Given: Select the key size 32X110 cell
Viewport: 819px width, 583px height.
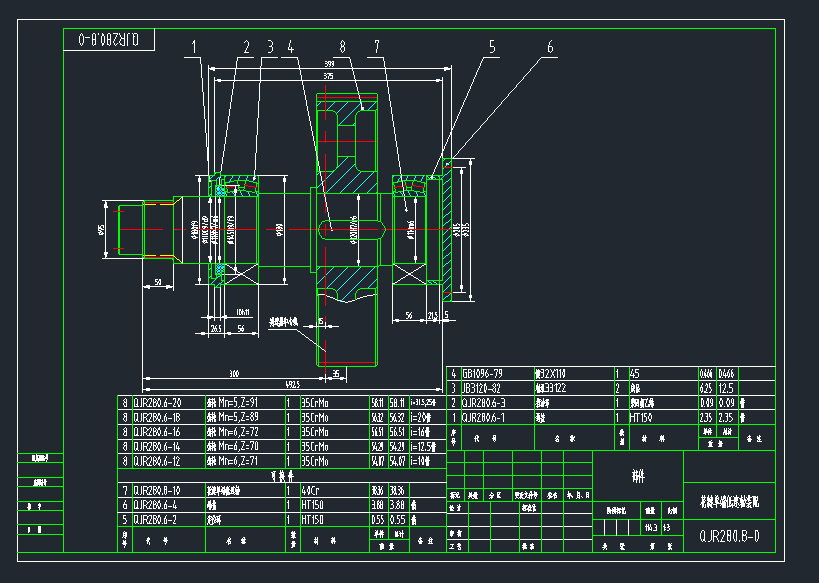Looking at the screenshot, I should [x=551, y=374].
